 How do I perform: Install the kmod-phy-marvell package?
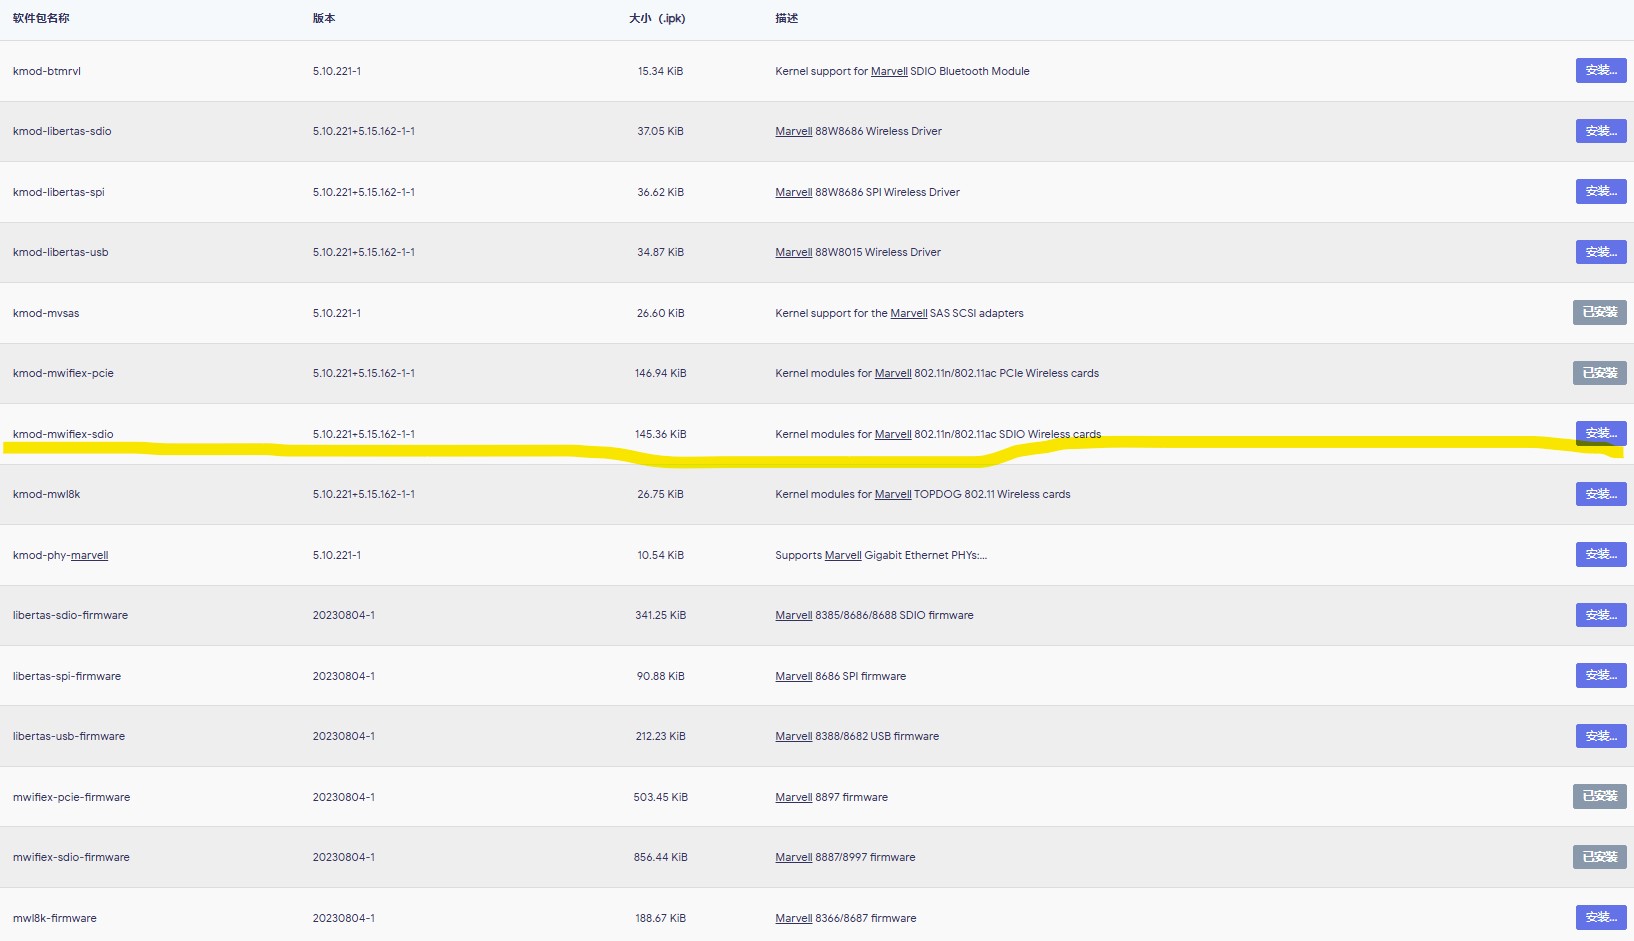point(1600,554)
